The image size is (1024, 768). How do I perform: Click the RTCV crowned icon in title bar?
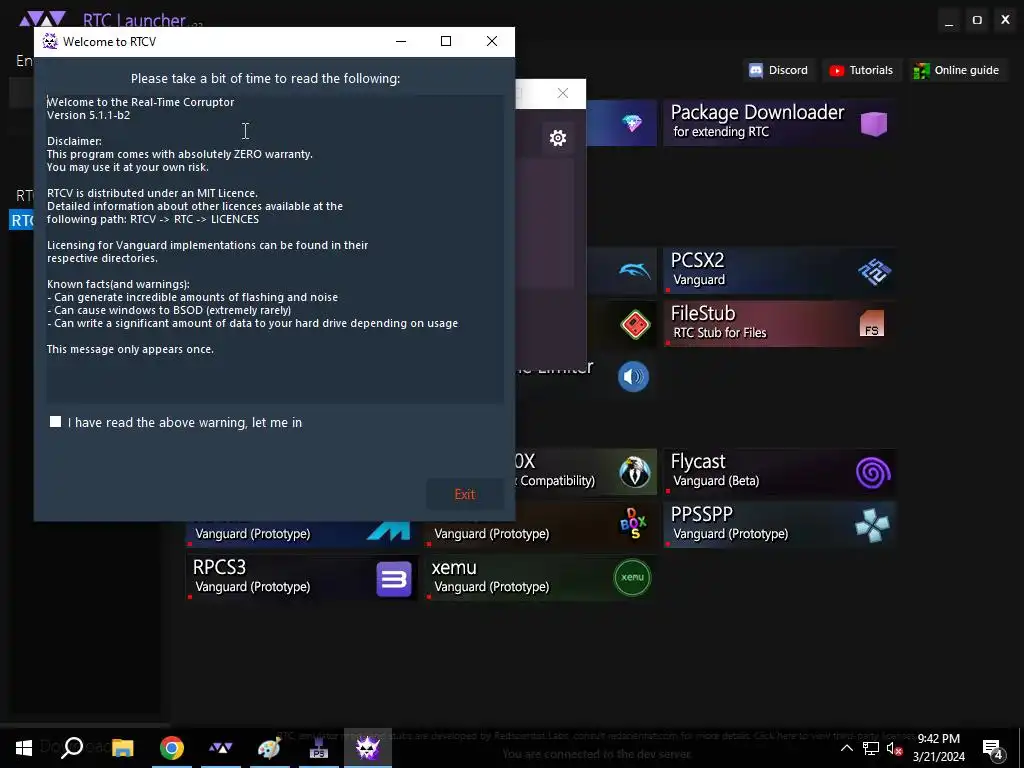[50, 42]
